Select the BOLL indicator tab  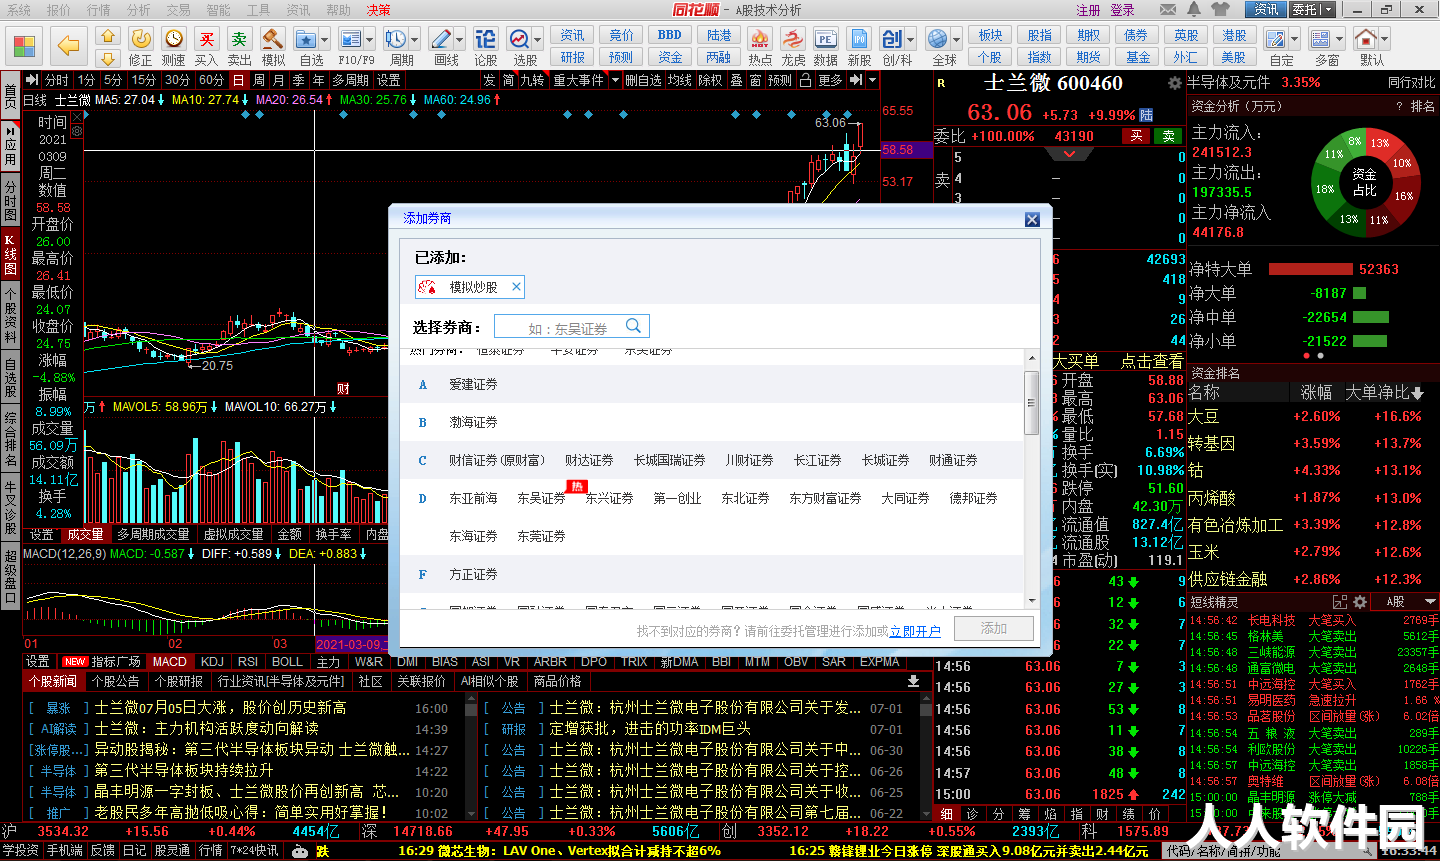pyautogui.click(x=287, y=661)
